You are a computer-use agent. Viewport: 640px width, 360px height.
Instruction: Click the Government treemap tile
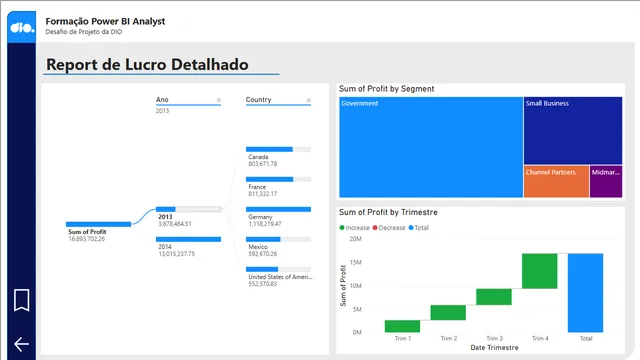431,147
